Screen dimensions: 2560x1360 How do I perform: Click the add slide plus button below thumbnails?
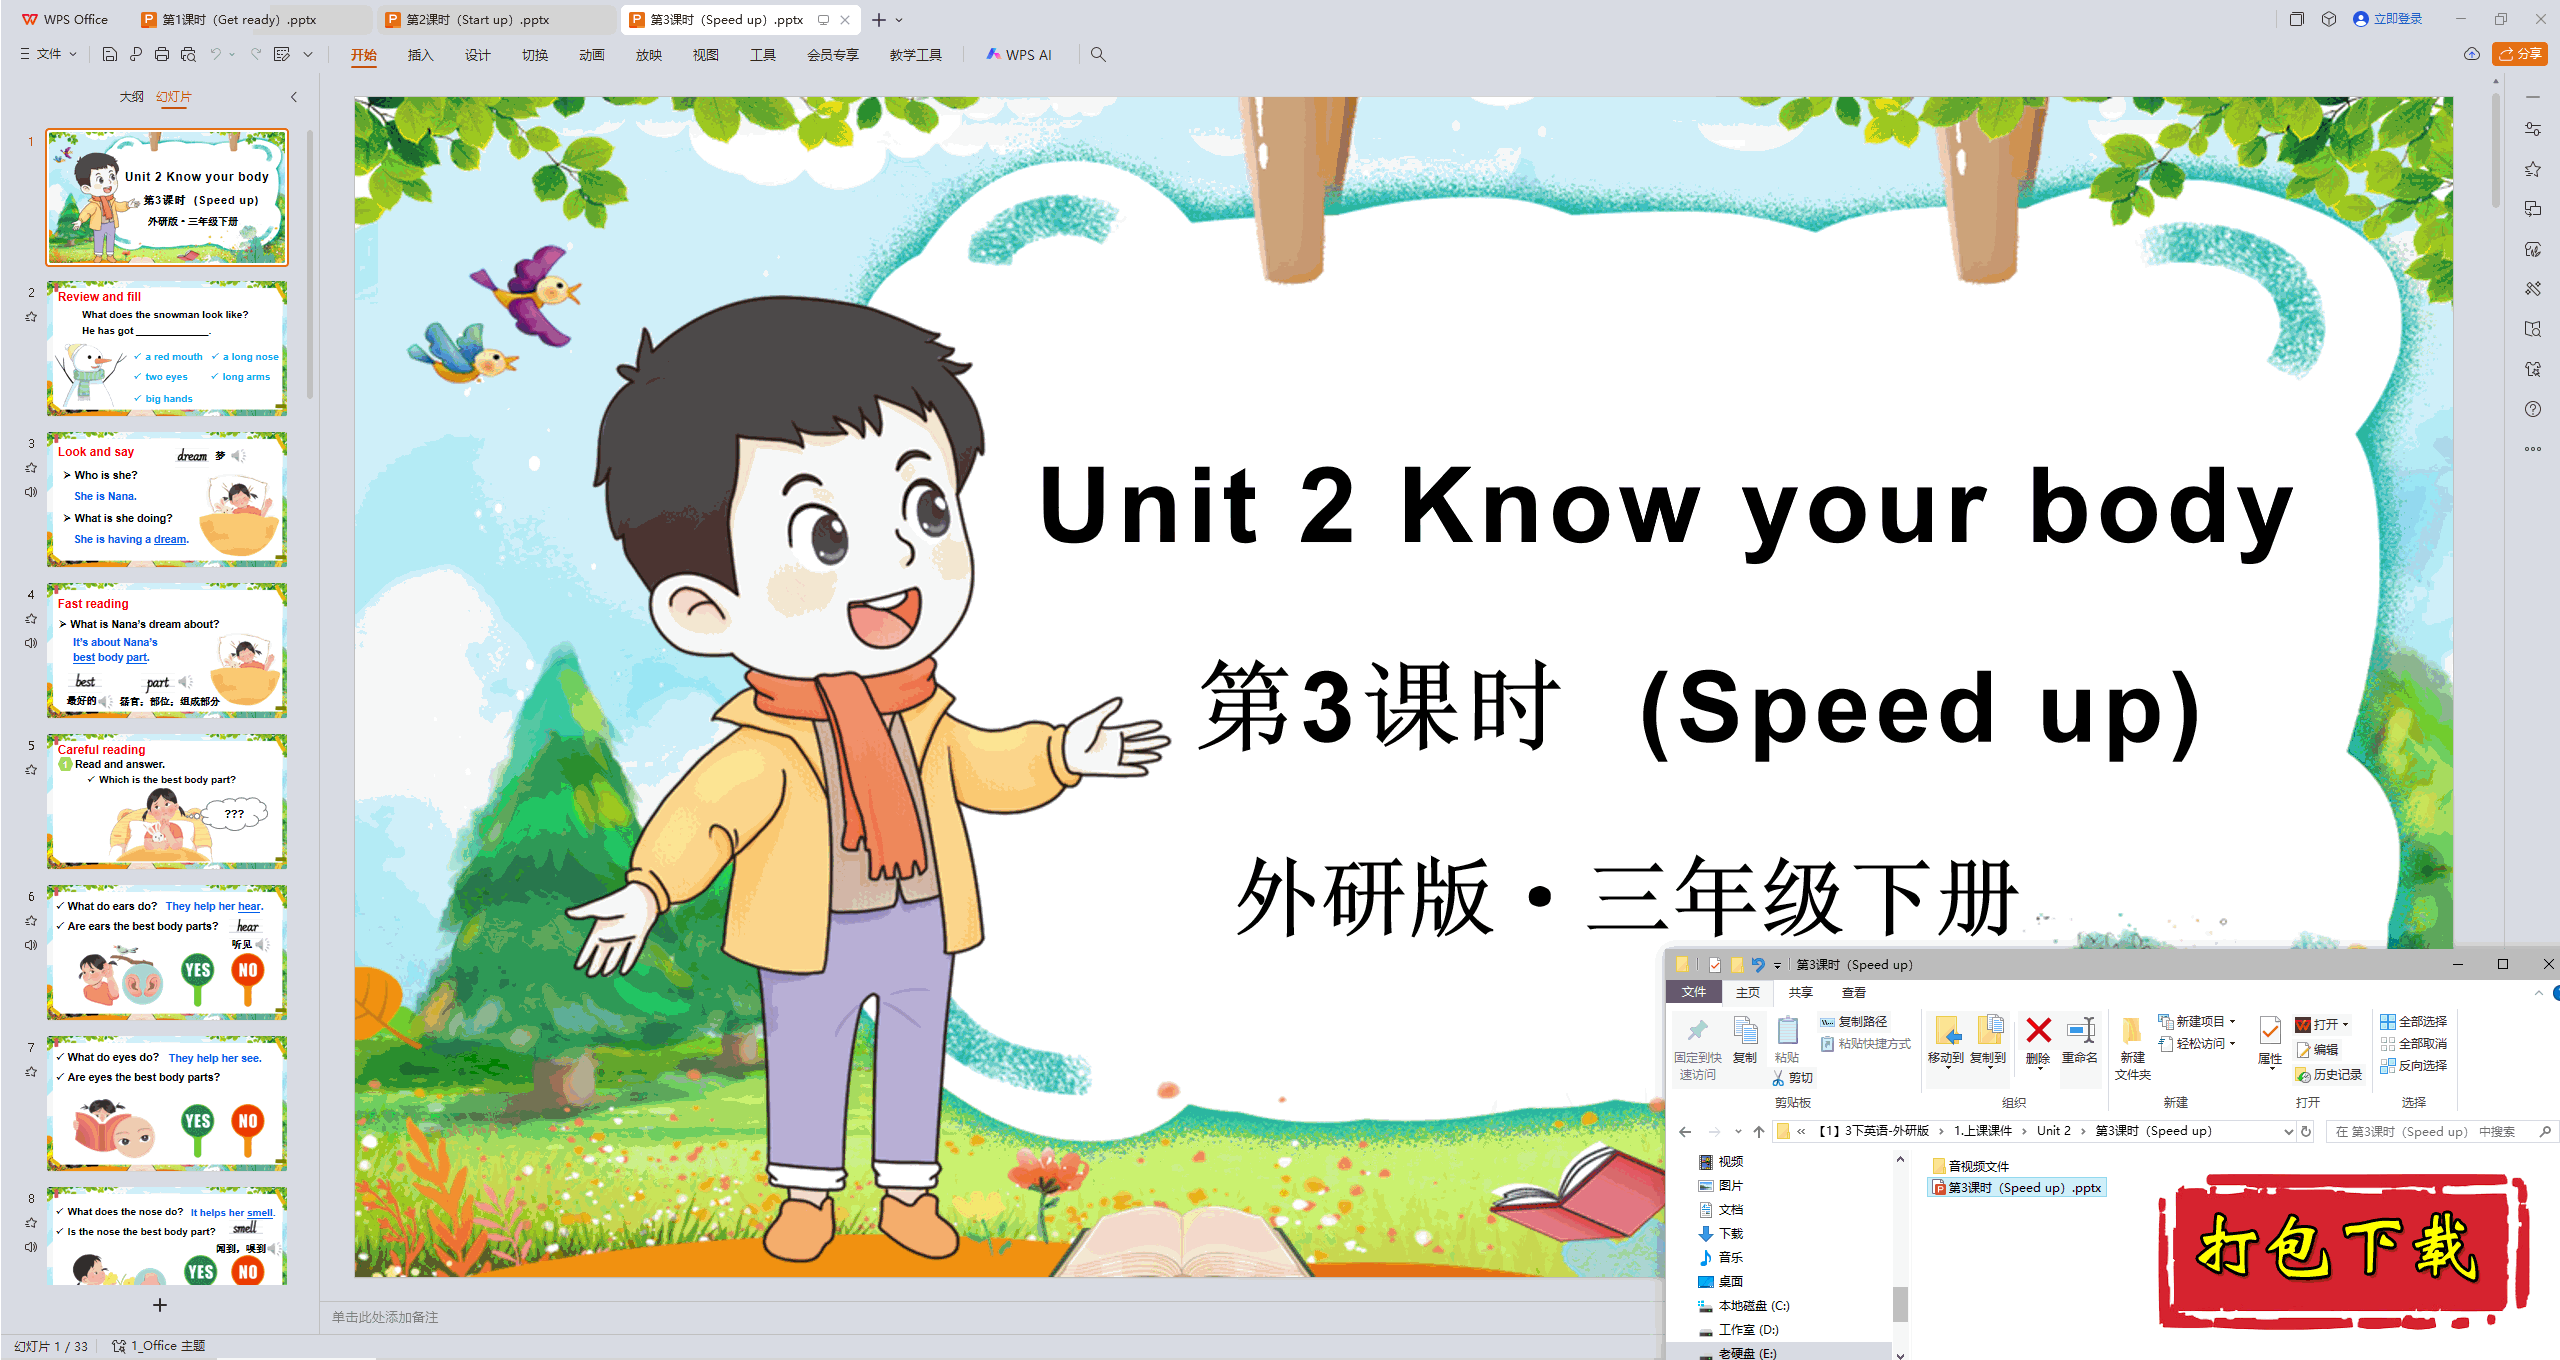pyautogui.click(x=160, y=1305)
